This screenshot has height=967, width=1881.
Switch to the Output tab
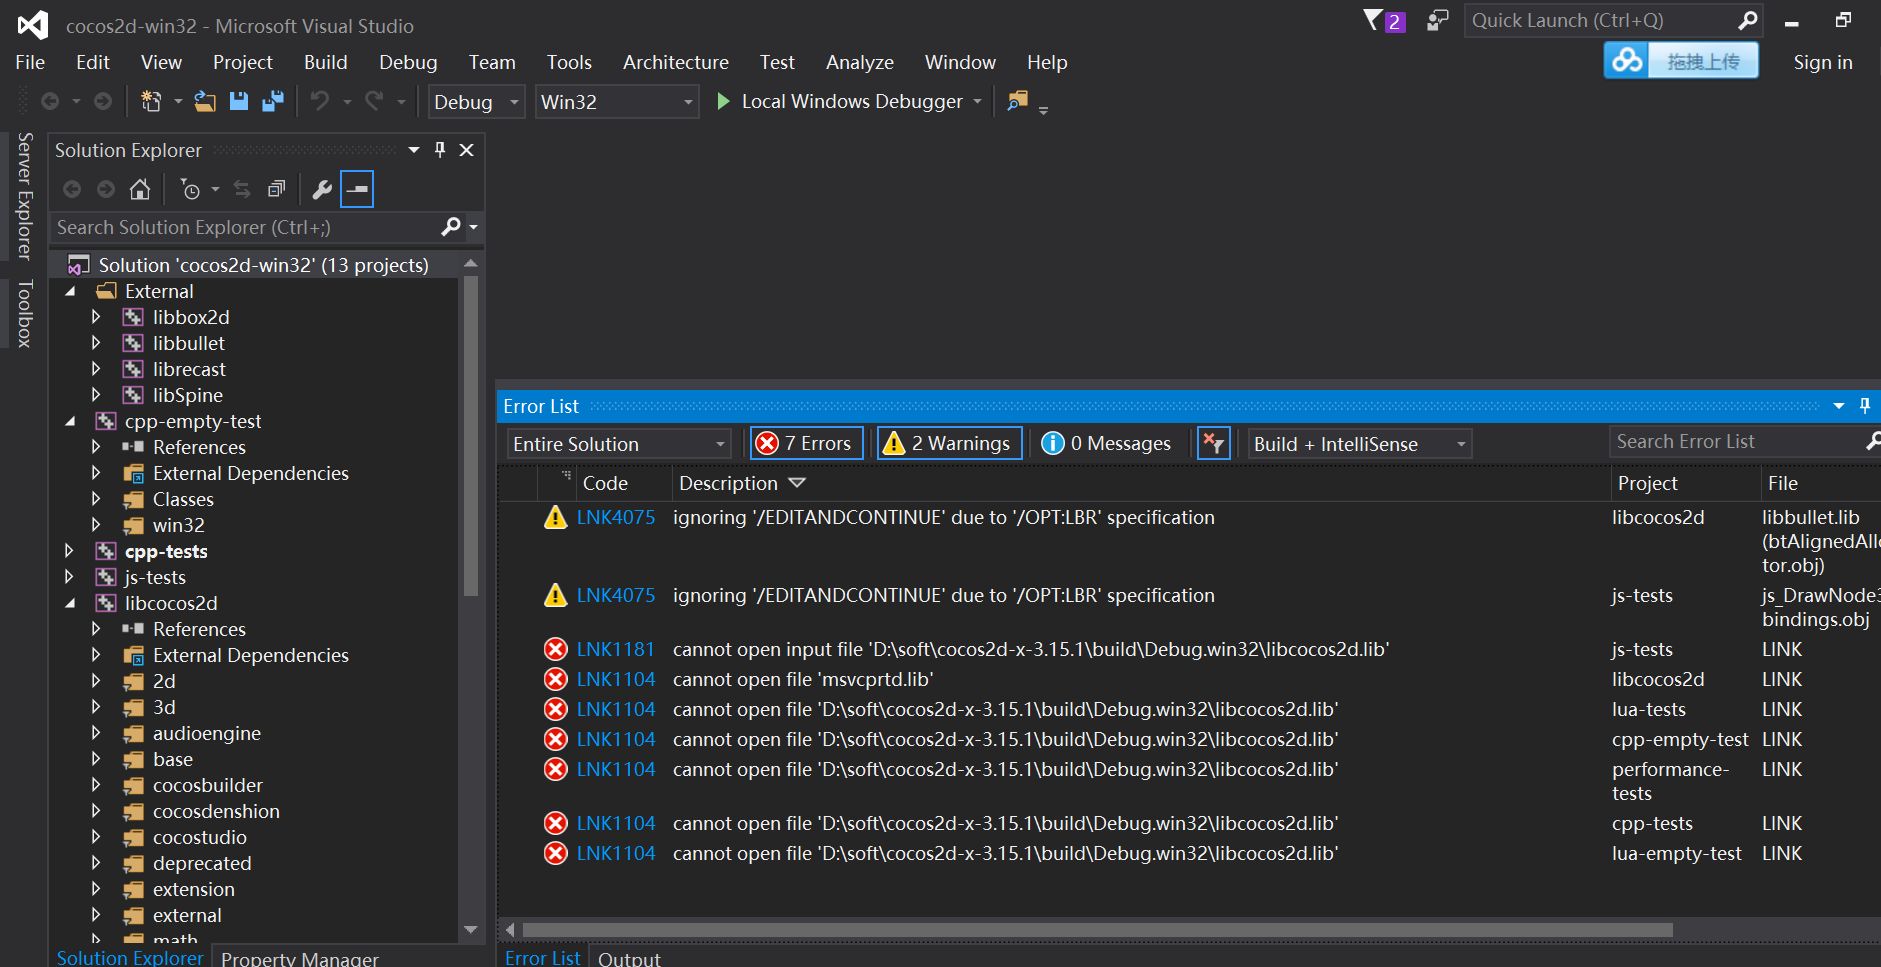pyautogui.click(x=629, y=958)
